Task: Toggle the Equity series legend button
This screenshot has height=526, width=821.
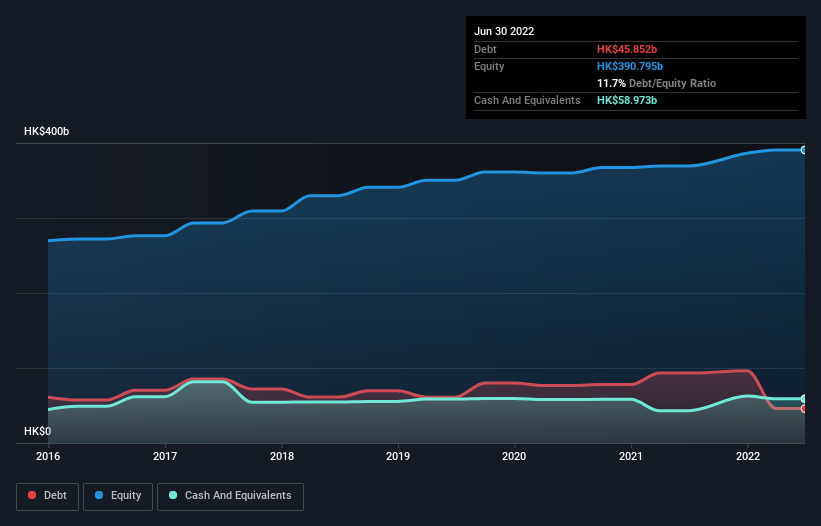Action: point(118,496)
